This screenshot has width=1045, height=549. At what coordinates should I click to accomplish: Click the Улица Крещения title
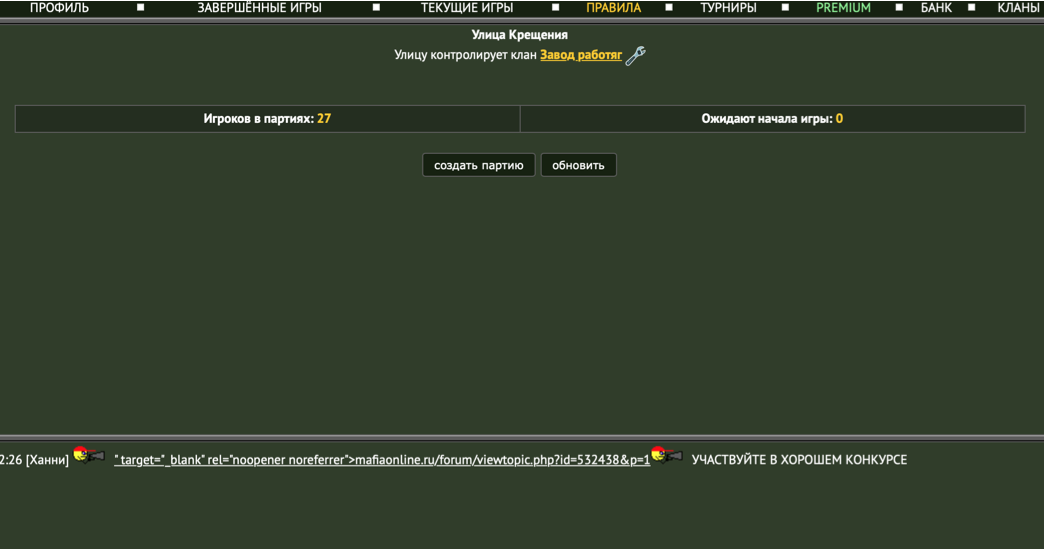click(519, 35)
